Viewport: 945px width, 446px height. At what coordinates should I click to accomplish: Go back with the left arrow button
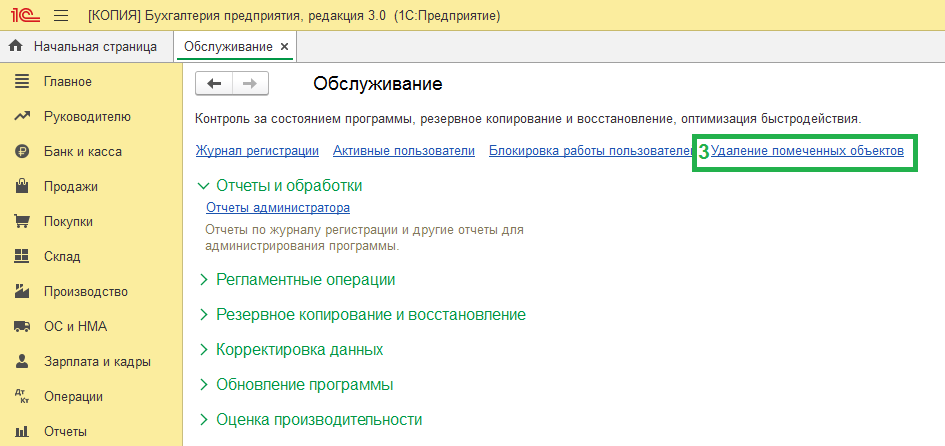(214, 84)
